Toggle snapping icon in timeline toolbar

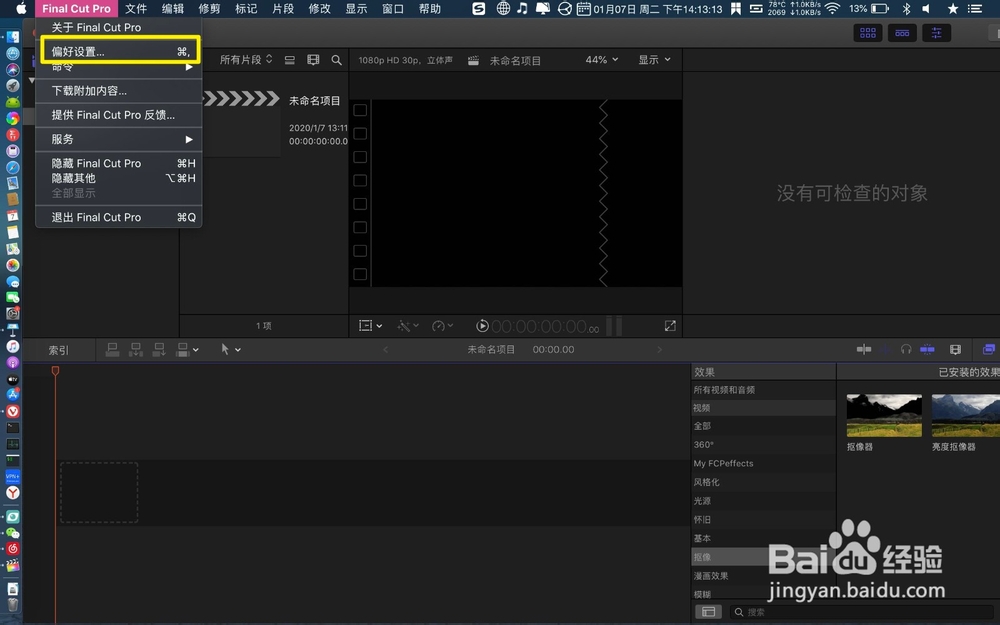[x=927, y=349]
